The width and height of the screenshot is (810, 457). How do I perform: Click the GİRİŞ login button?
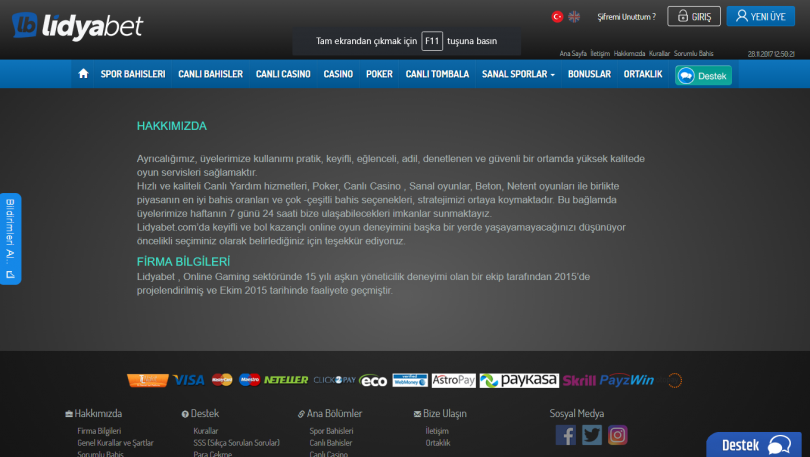coord(694,17)
